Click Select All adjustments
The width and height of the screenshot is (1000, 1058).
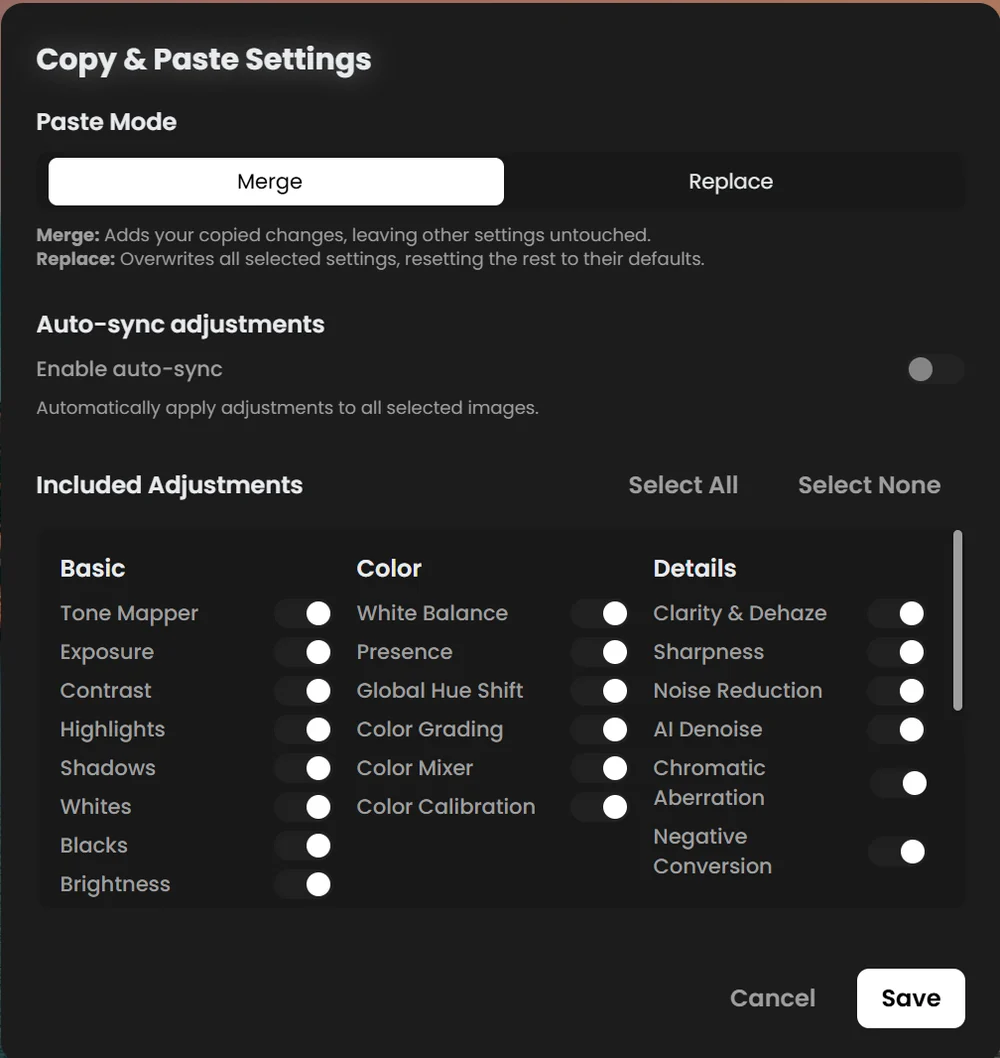click(683, 485)
